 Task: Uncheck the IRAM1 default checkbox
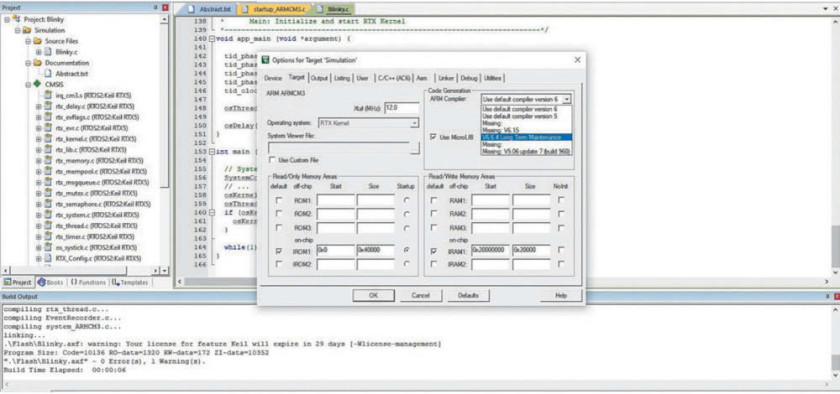[x=433, y=250]
